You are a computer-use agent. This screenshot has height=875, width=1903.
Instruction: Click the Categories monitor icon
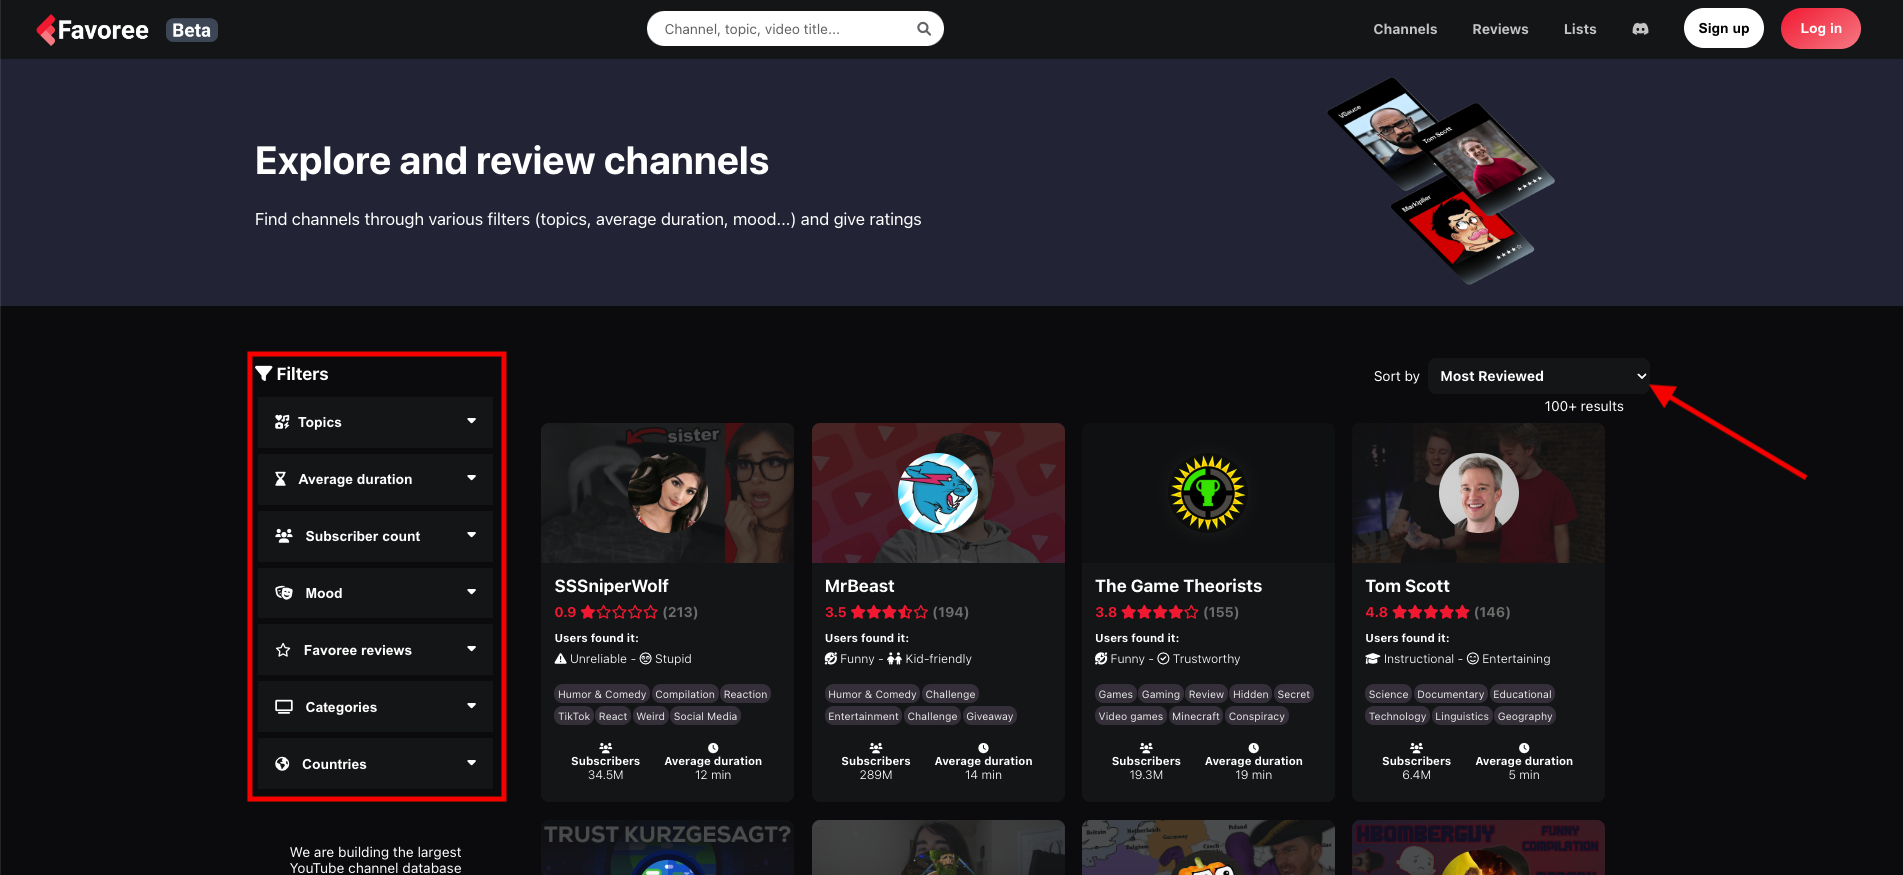[284, 707]
